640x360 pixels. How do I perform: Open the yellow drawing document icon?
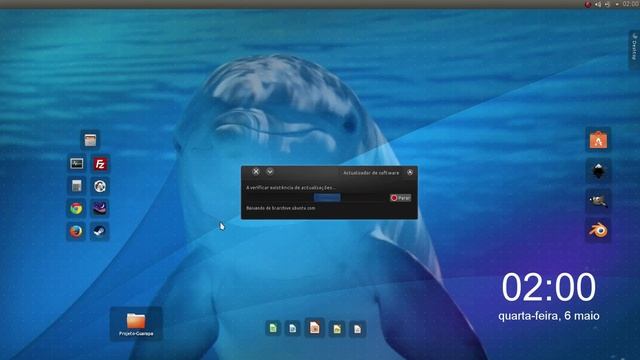coord(337,329)
